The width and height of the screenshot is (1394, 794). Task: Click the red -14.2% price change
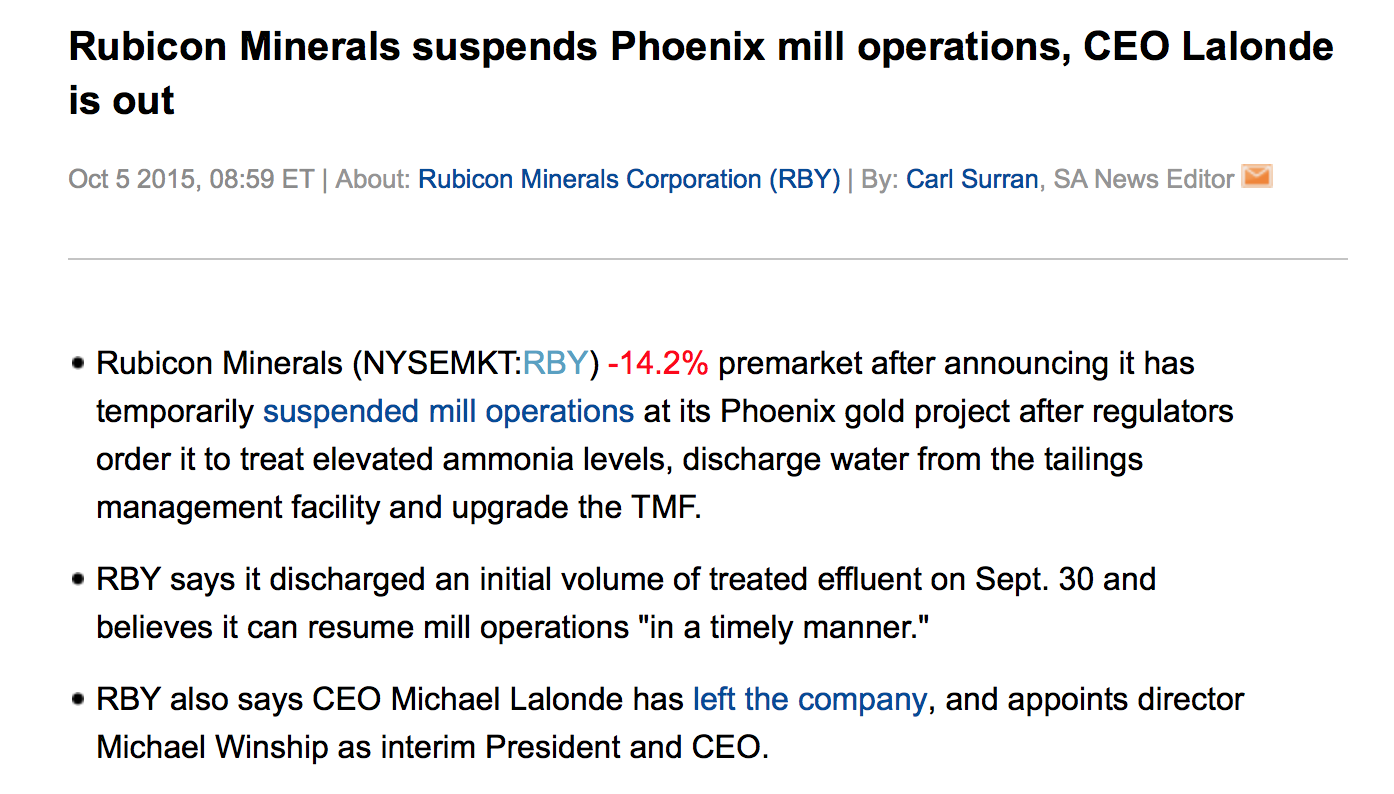pos(657,364)
